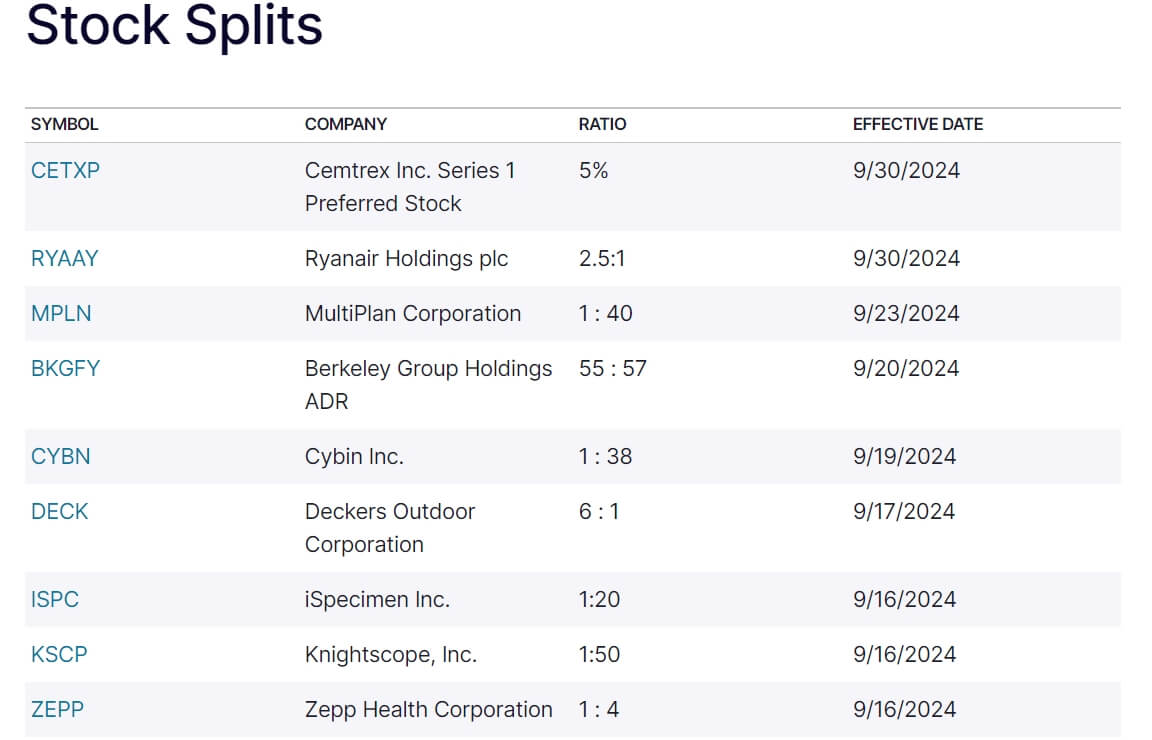Image resolution: width=1152 pixels, height=740 pixels.
Task: Click the 9/17/2024 effective date
Action: tap(904, 511)
